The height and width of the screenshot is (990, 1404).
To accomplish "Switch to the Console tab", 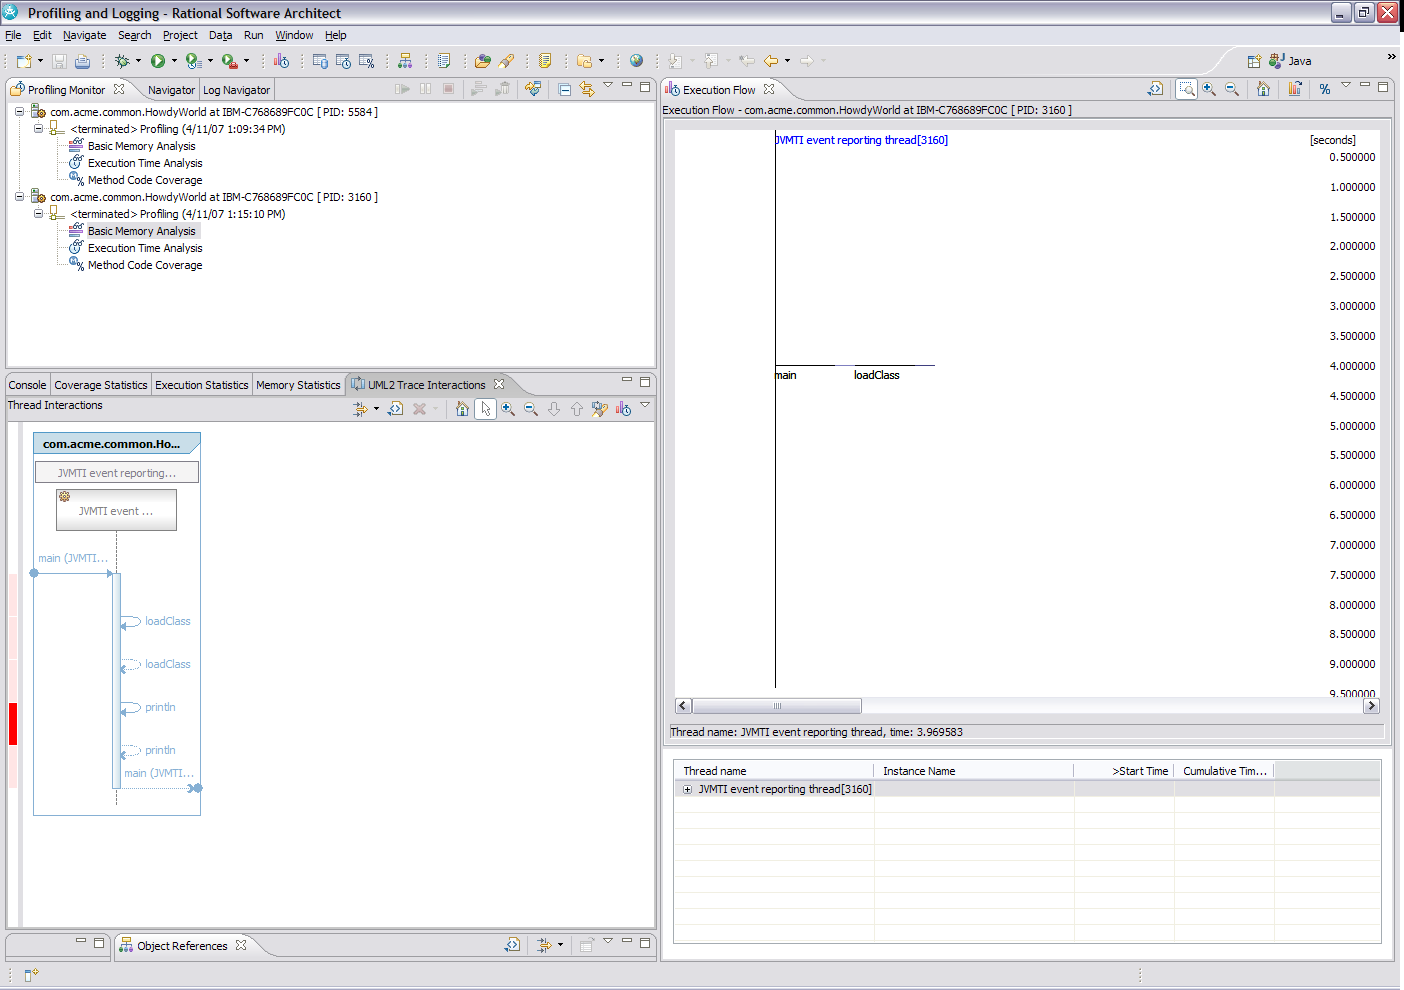I will point(27,385).
